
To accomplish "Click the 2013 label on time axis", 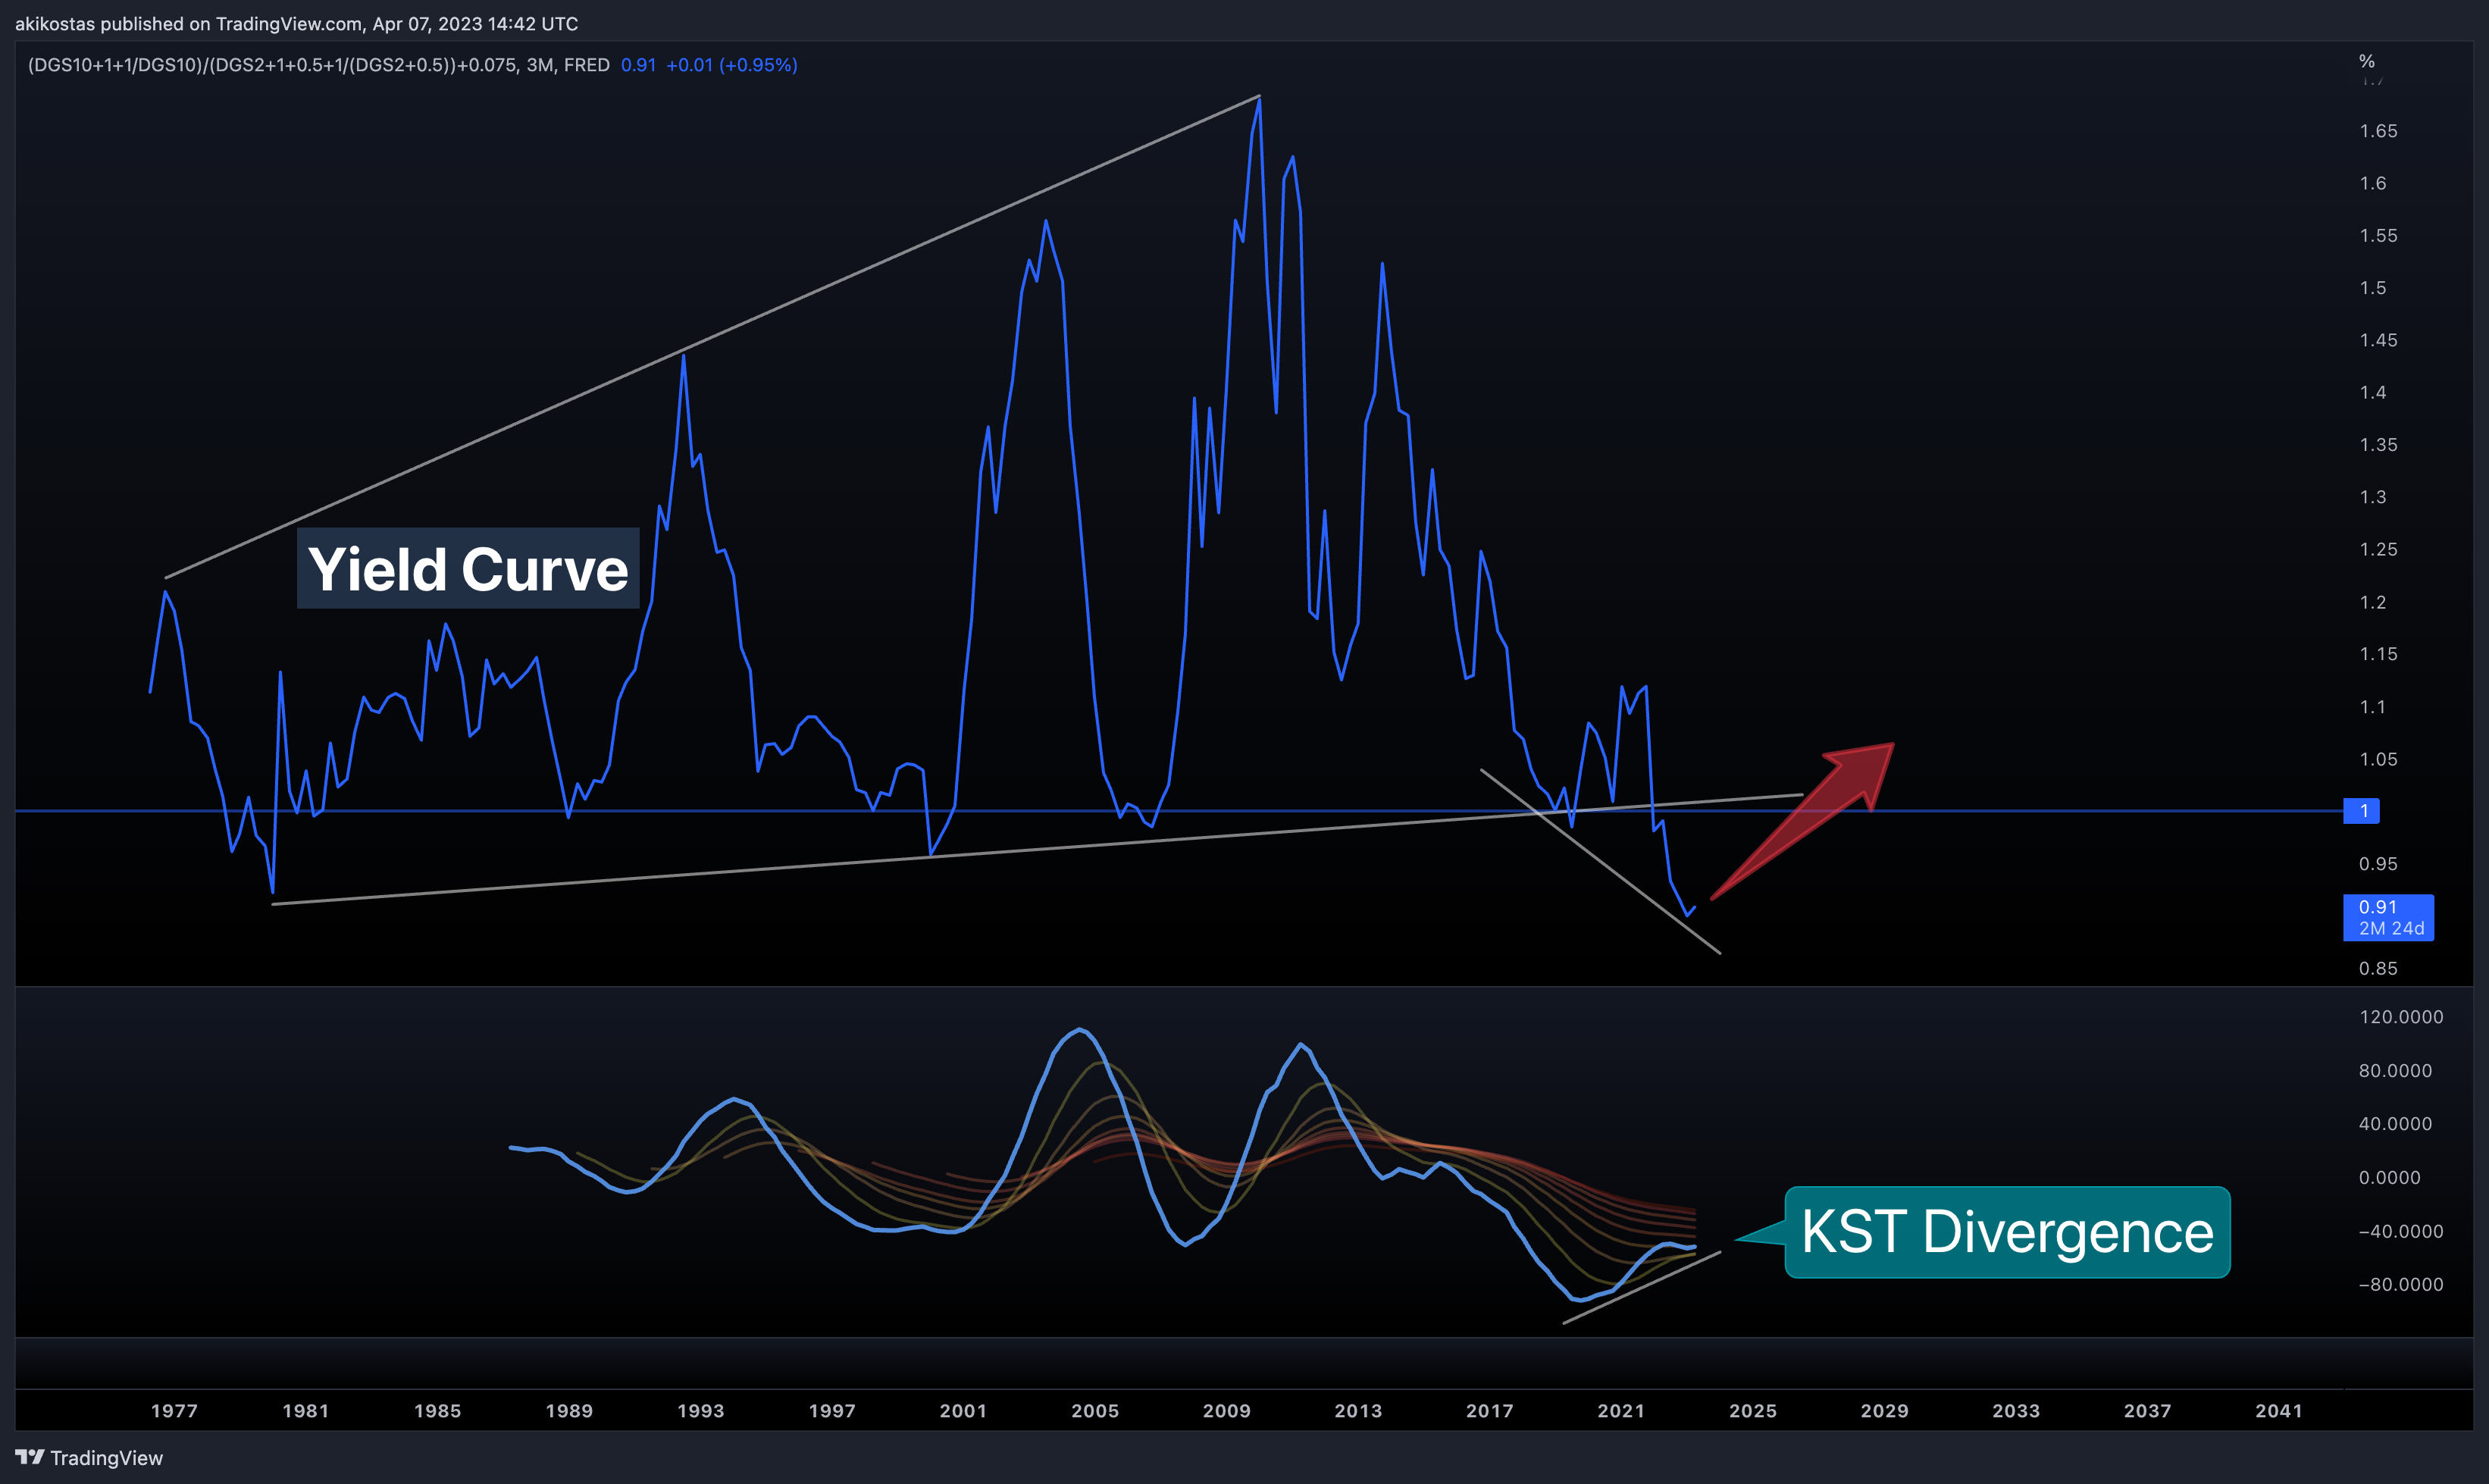I will click(x=1358, y=1411).
